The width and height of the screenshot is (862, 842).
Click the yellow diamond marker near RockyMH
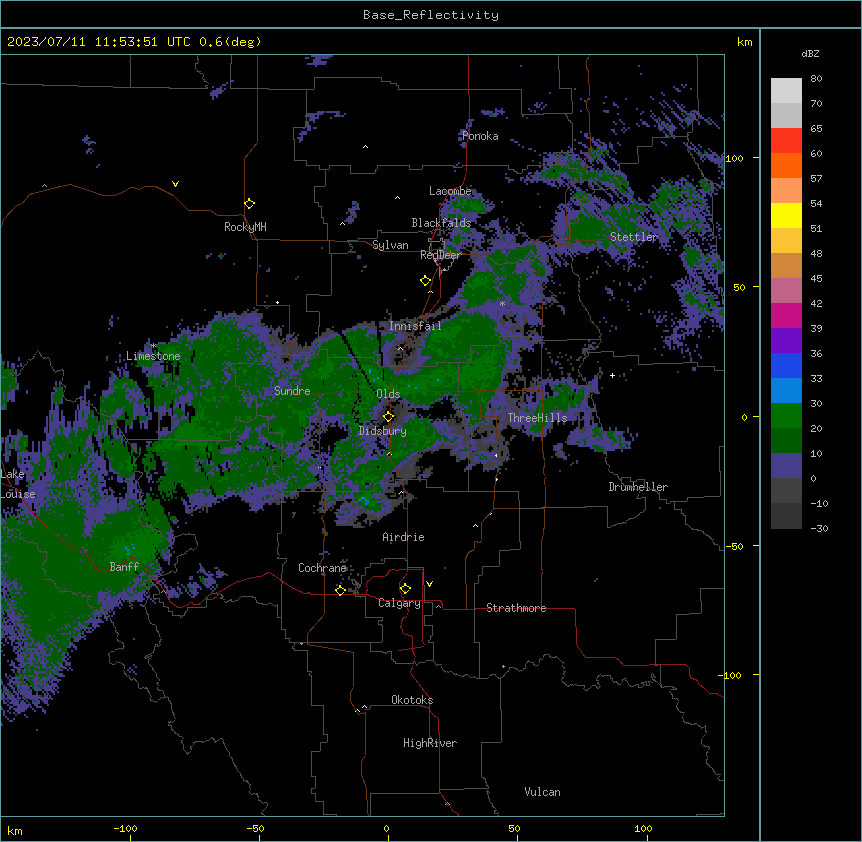[250, 204]
